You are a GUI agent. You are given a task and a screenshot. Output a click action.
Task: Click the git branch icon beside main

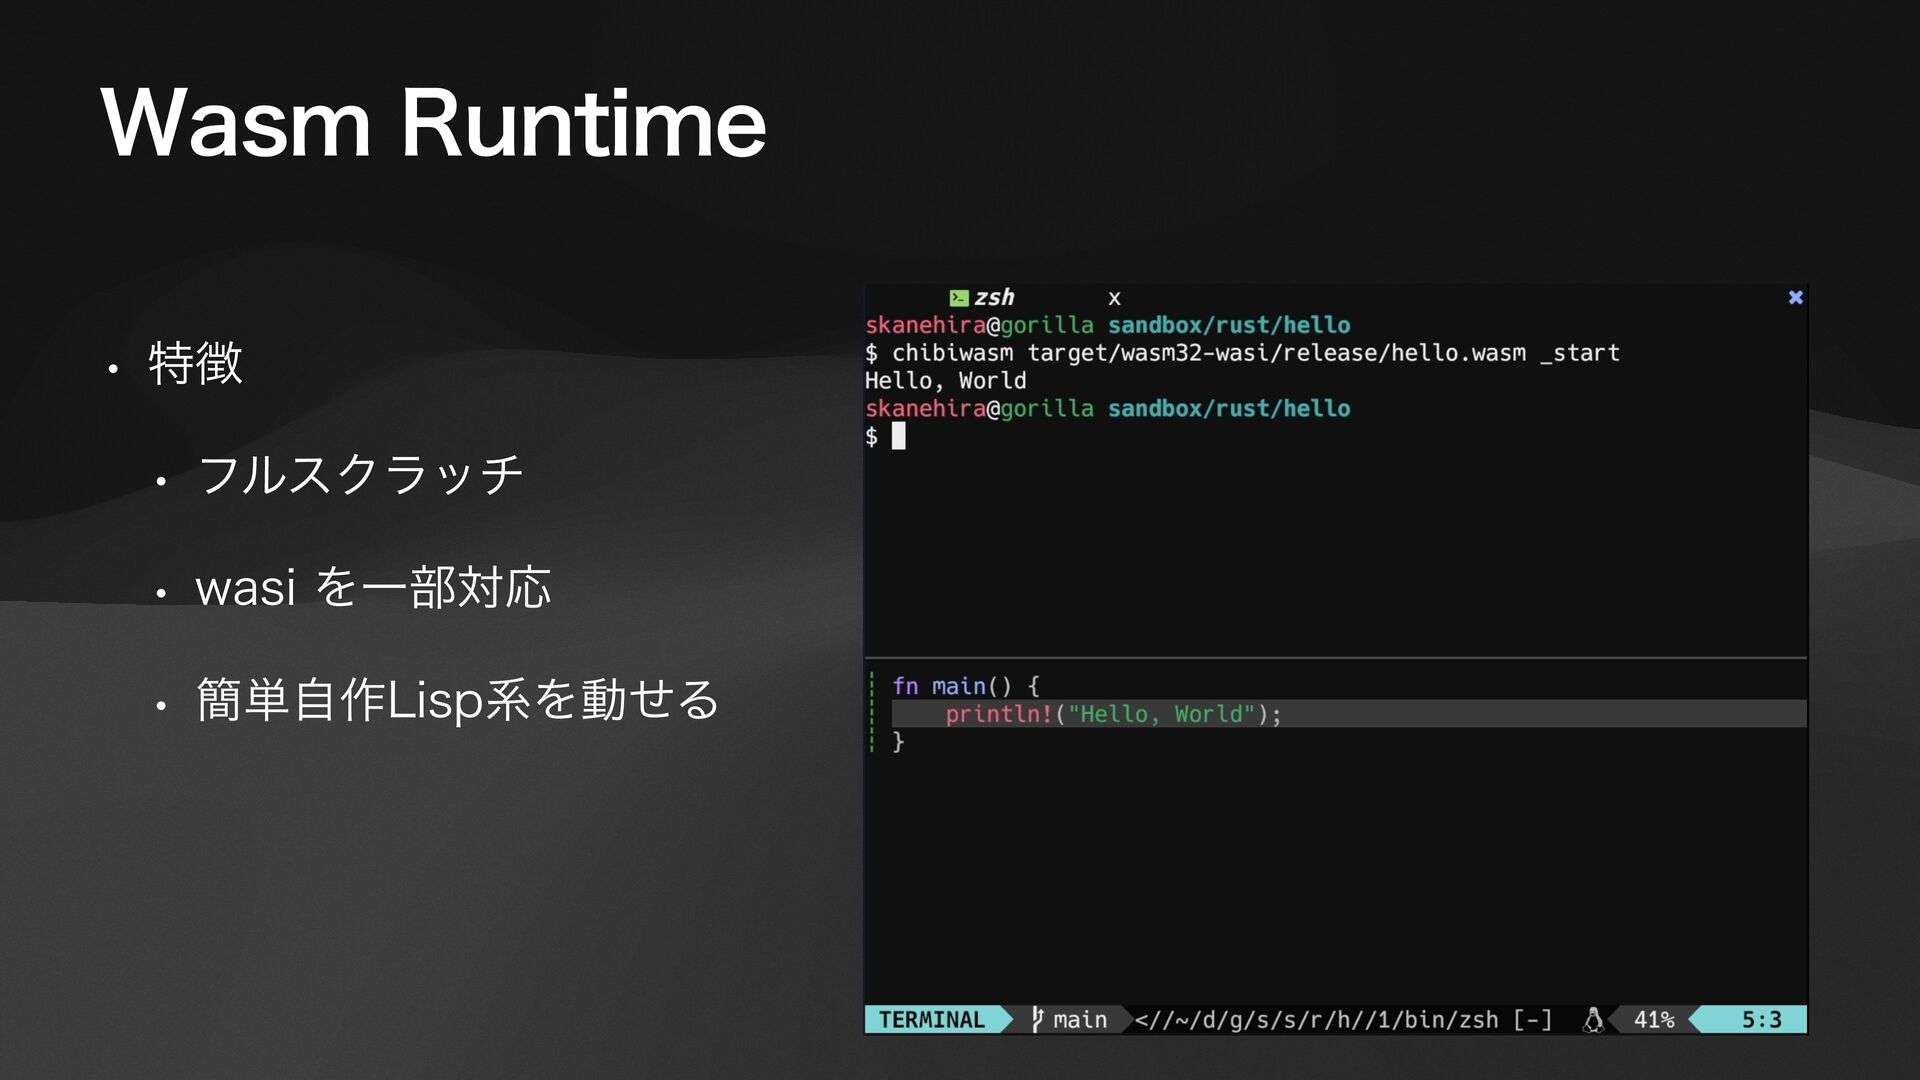(1038, 1019)
